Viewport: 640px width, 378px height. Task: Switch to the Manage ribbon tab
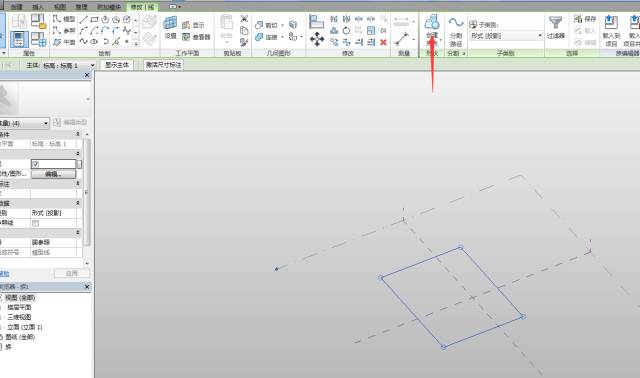81,7
